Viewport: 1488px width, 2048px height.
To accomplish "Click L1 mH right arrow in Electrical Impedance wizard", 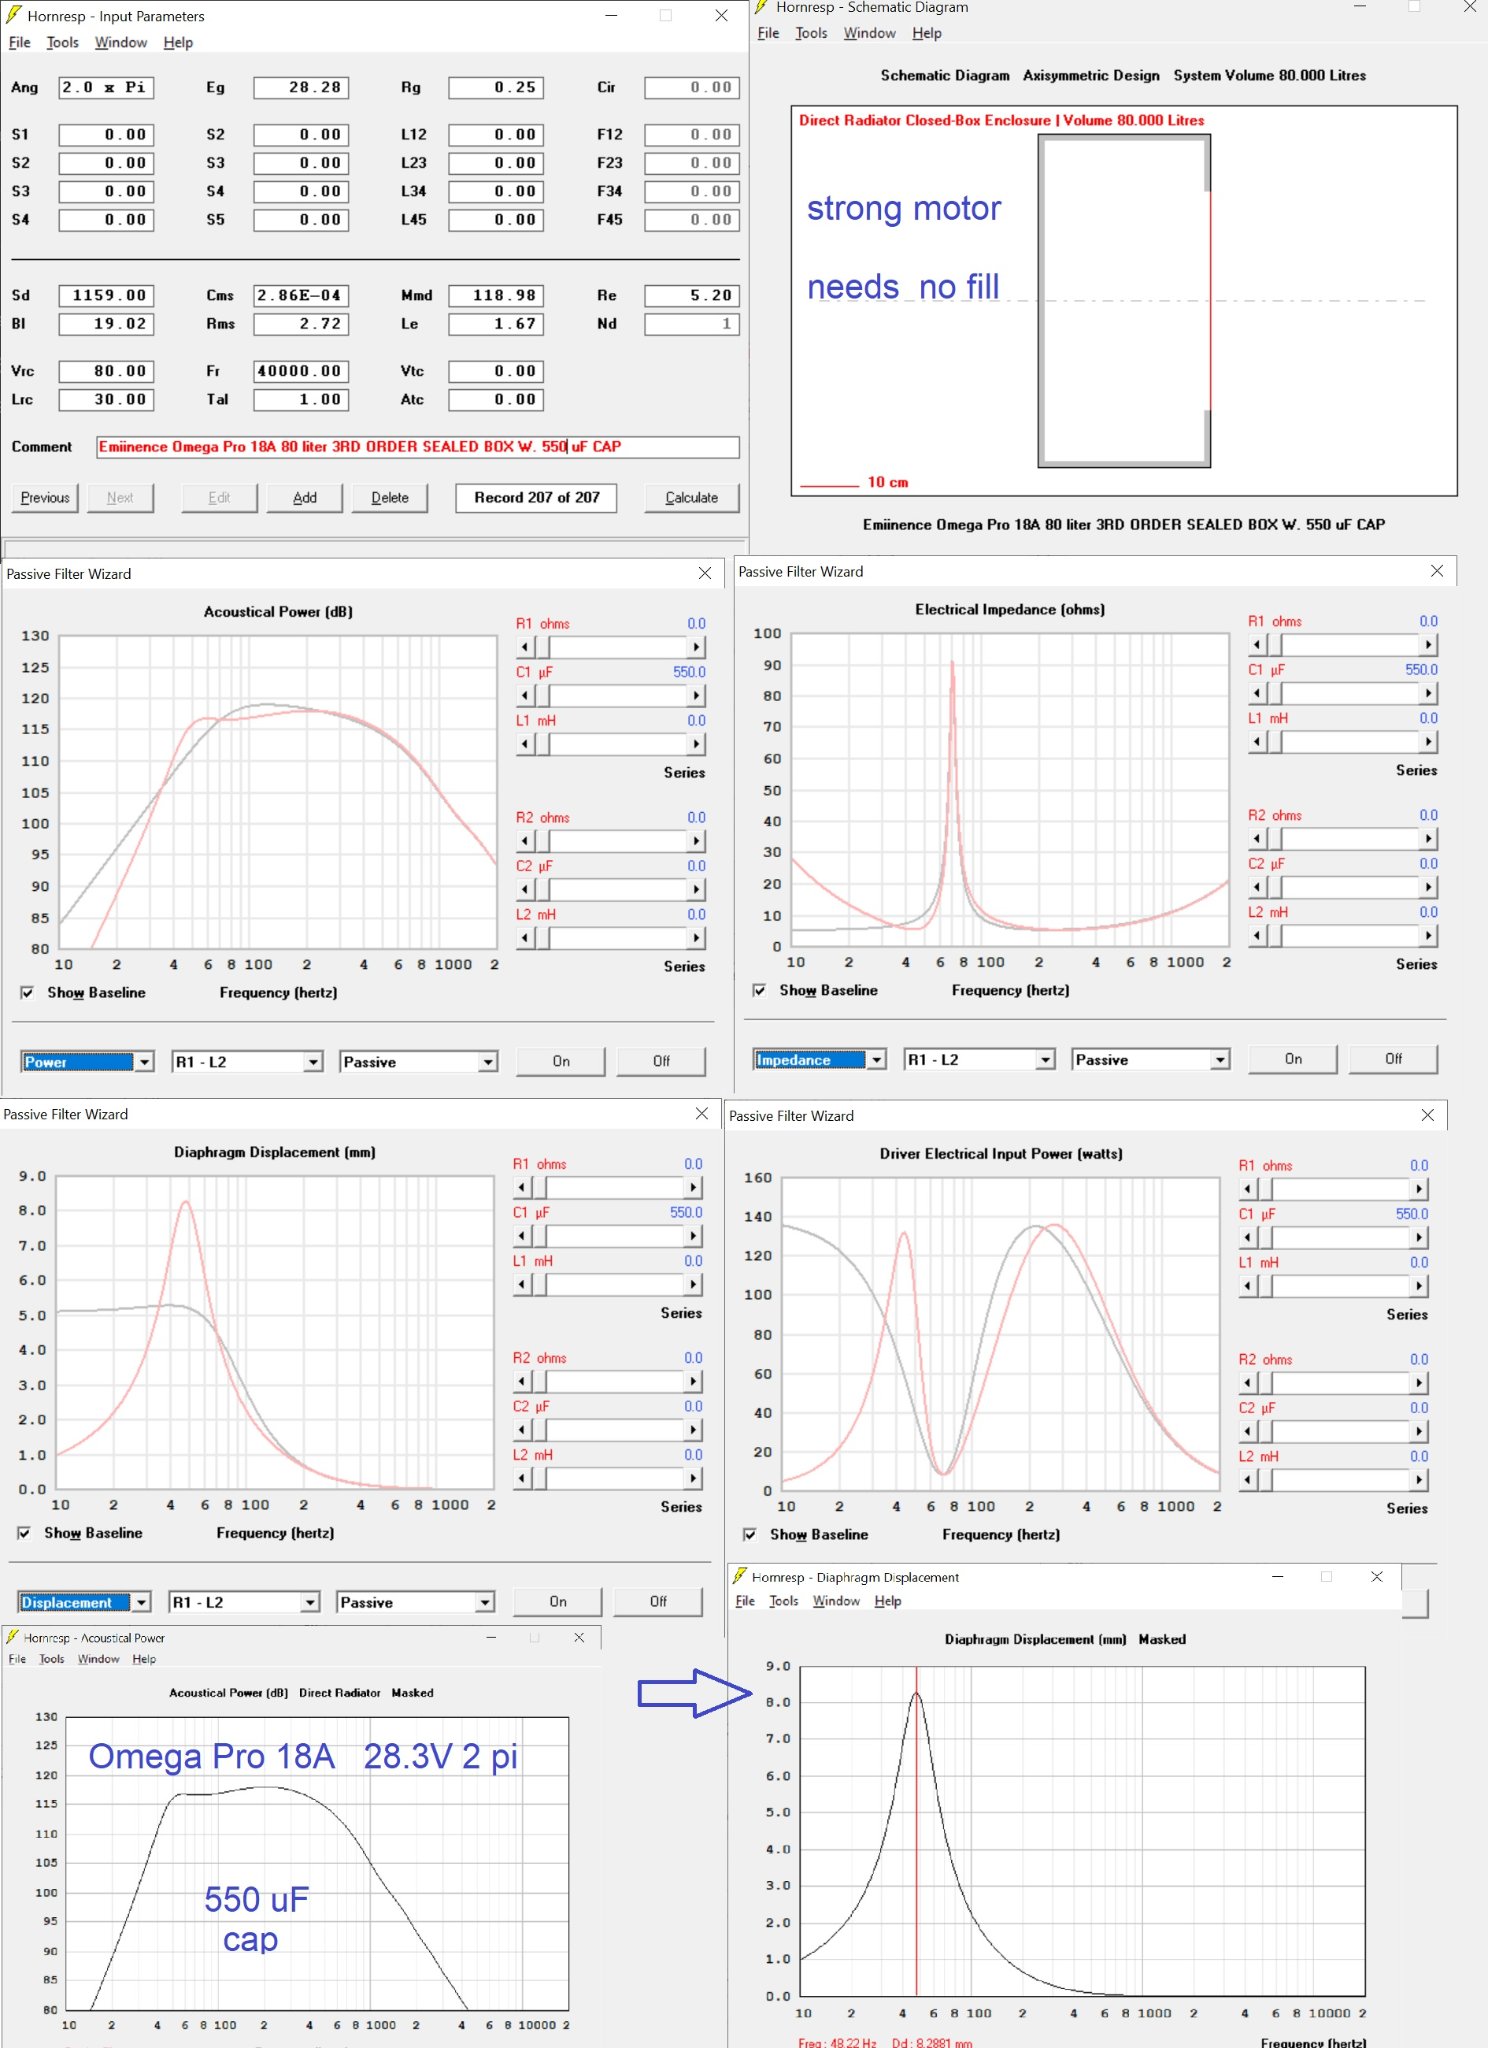I will [1428, 742].
